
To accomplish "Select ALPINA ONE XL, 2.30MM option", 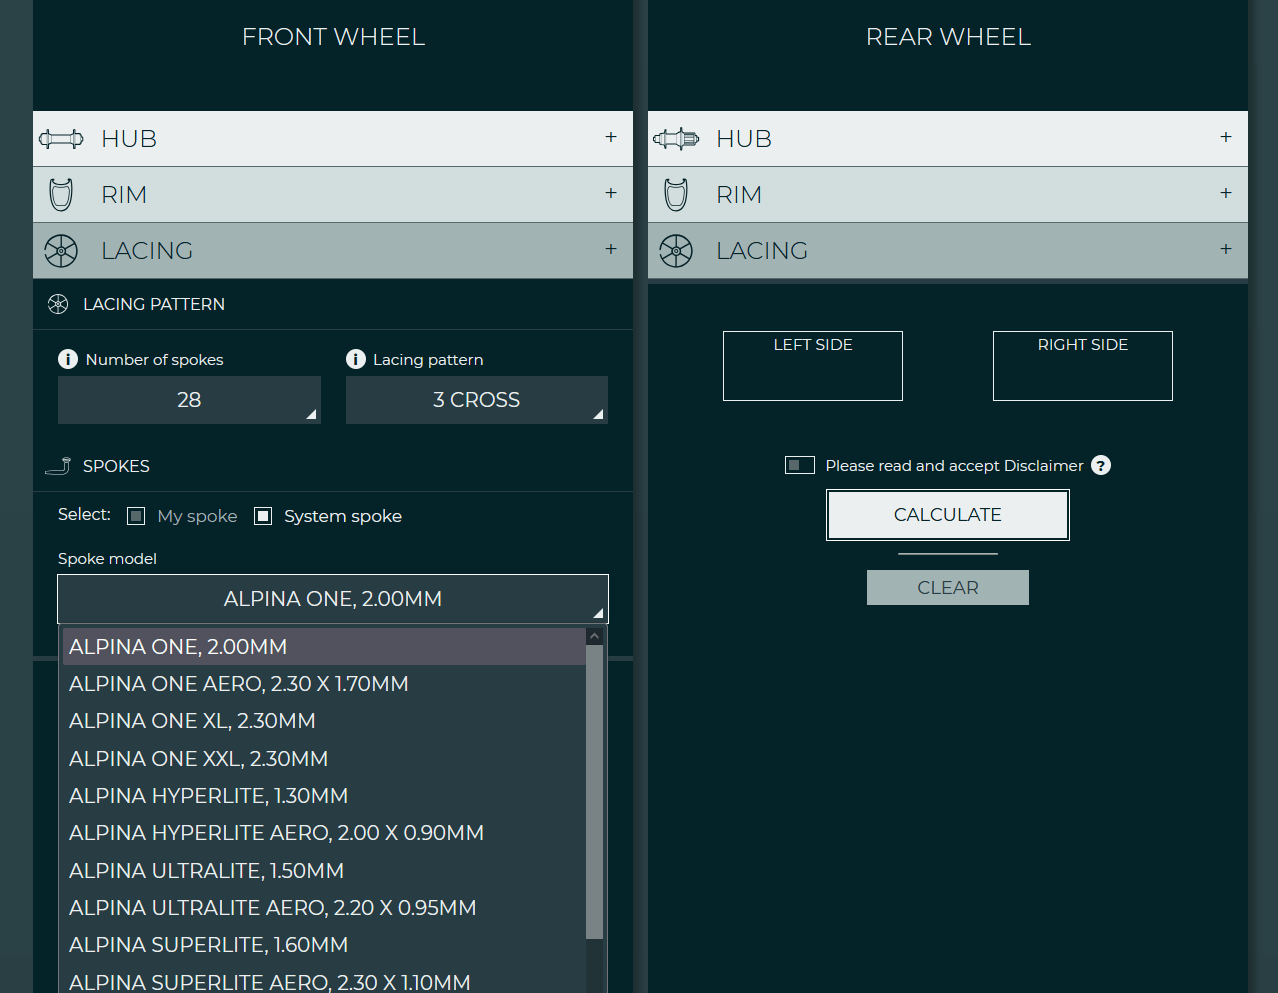I will tap(324, 721).
